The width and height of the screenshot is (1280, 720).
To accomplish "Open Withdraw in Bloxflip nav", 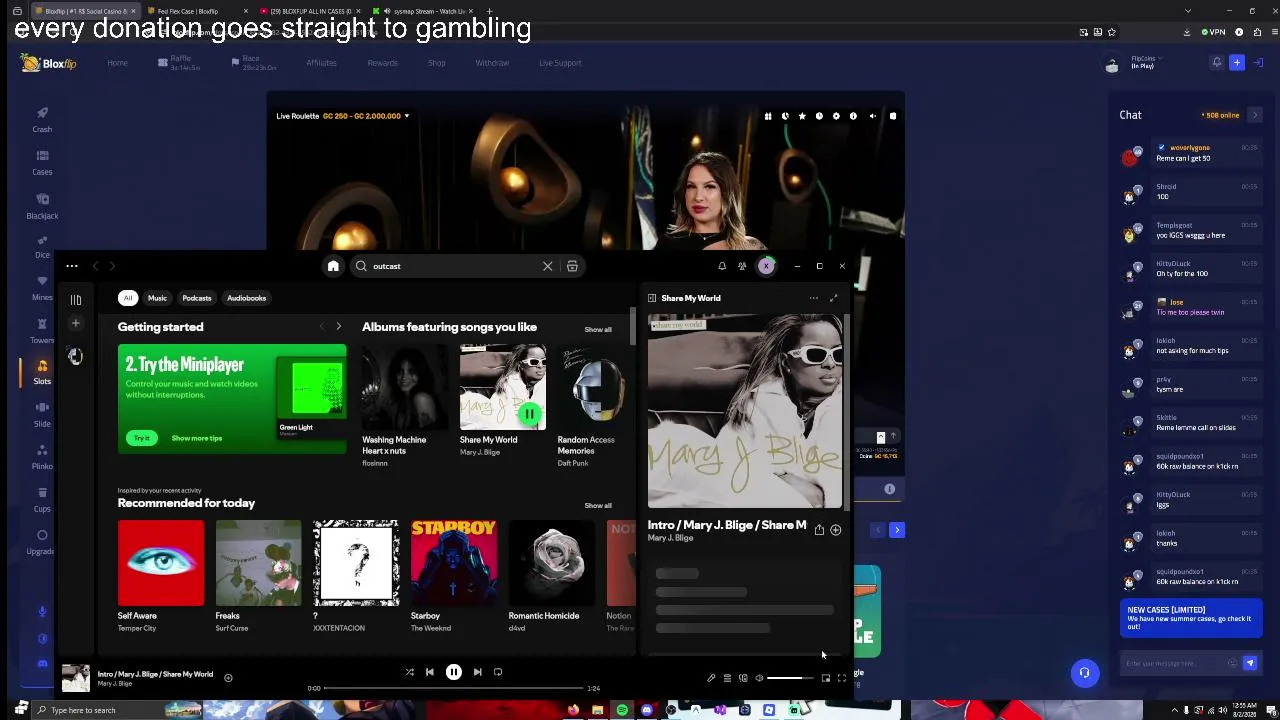I will pos(492,63).
